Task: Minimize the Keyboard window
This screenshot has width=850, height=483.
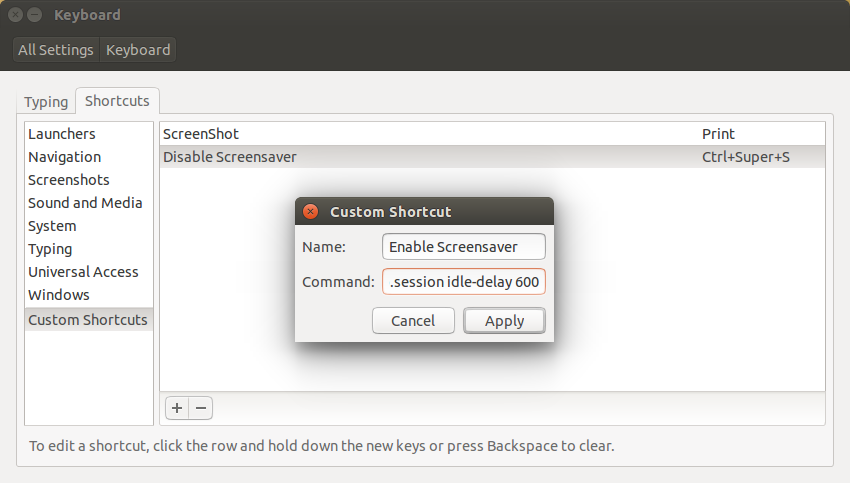Action: 35,15
